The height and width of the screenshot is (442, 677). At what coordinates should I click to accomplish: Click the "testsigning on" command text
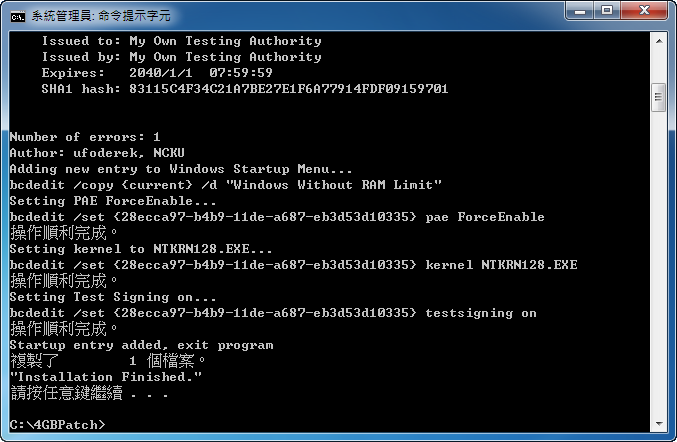pyautogui.click(x=481, y=313)
